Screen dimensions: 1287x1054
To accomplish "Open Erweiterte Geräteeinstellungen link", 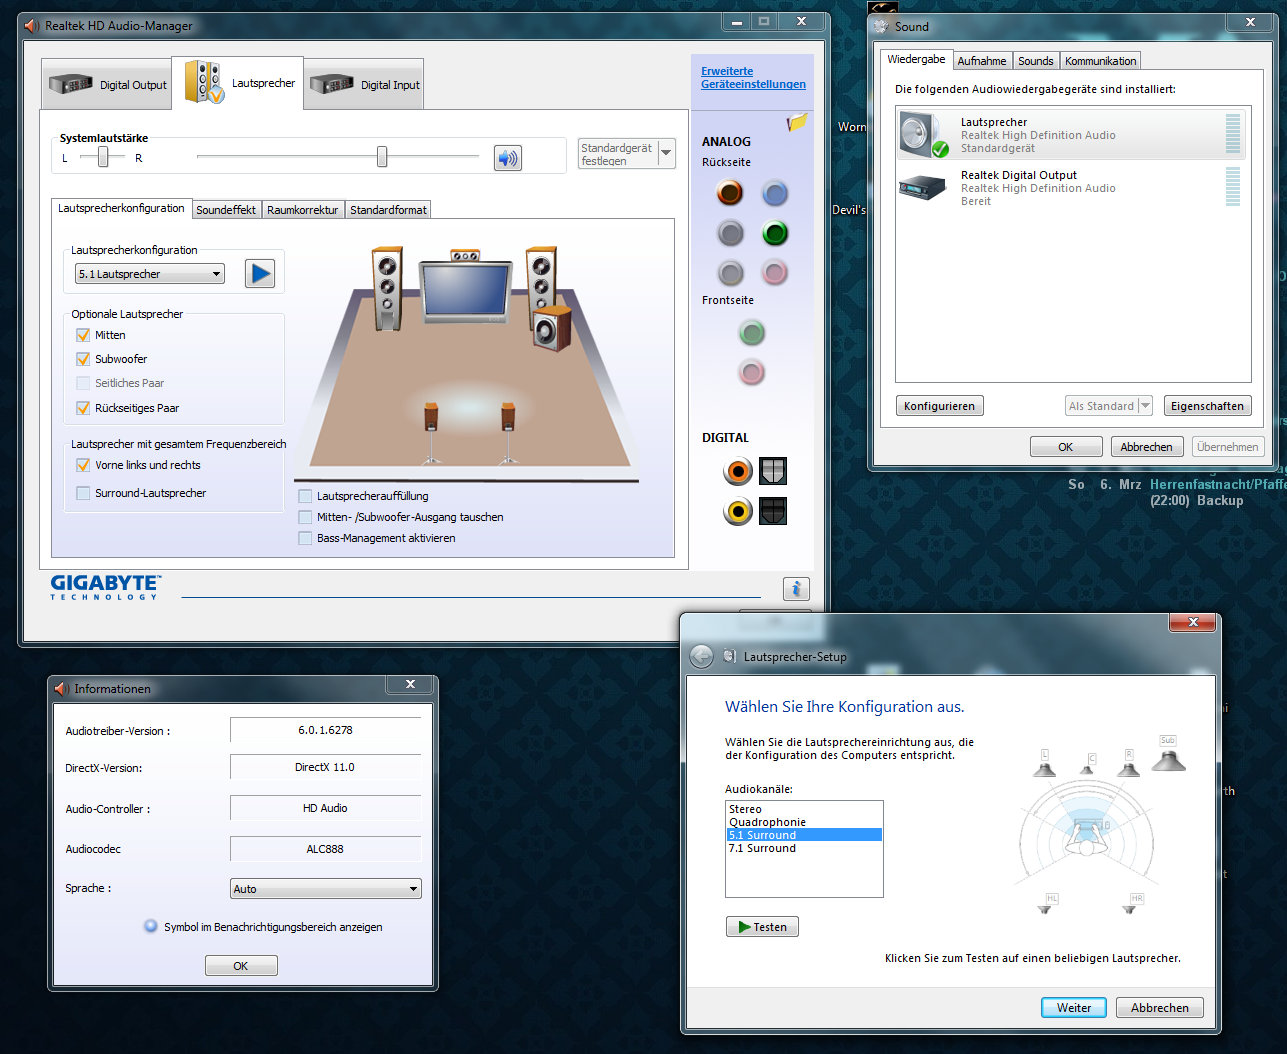I will point(753,78).
